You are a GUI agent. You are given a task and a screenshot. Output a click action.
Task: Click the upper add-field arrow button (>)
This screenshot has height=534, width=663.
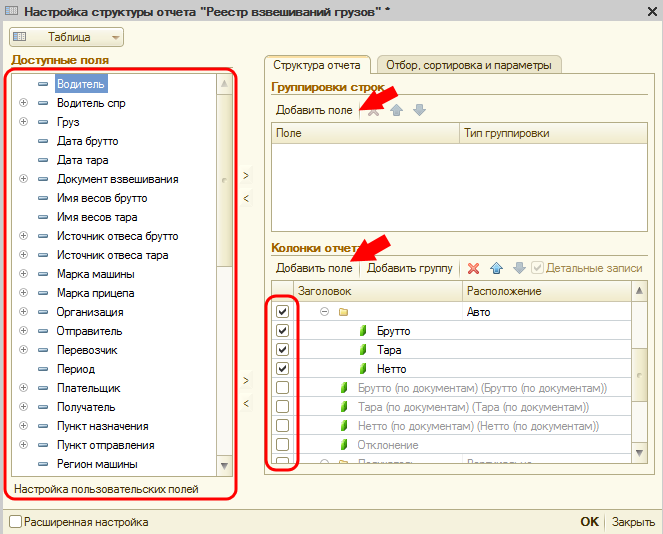246,176
